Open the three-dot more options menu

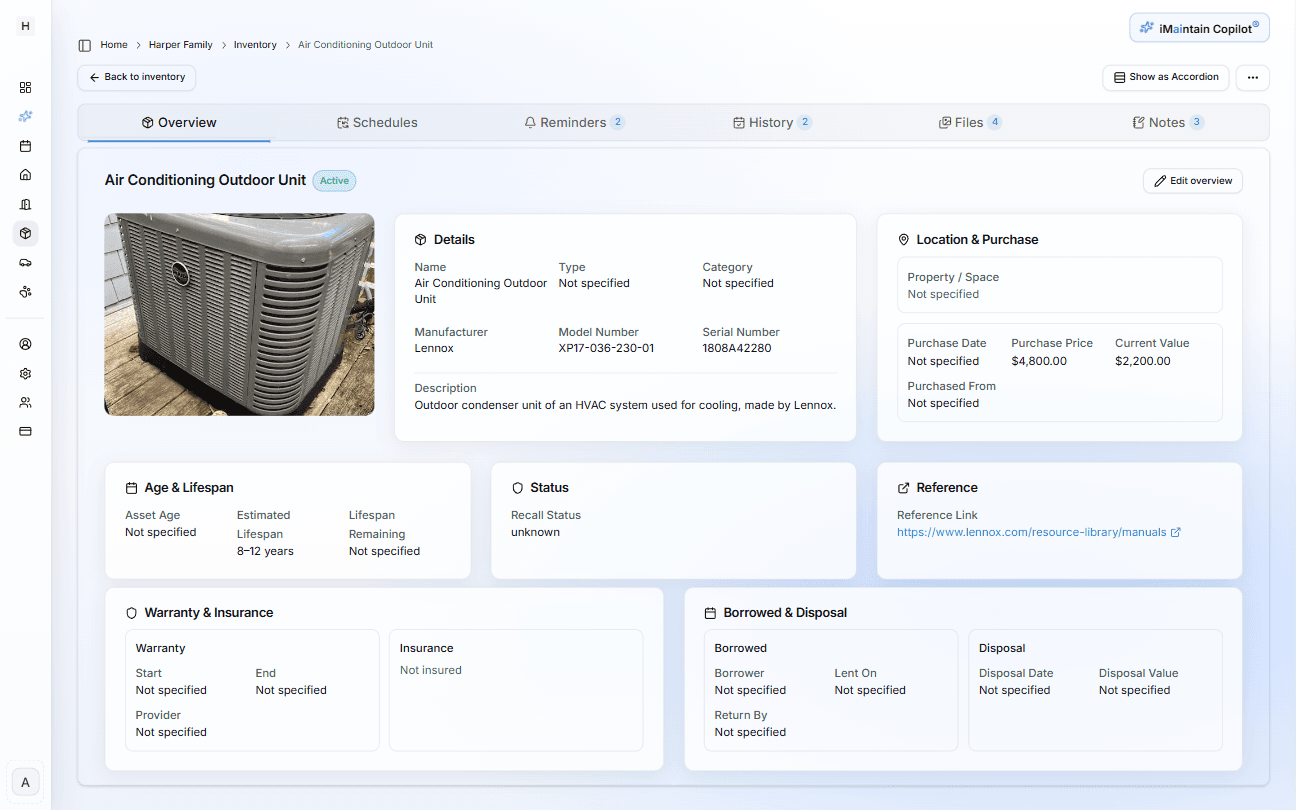coord(1252,77)
